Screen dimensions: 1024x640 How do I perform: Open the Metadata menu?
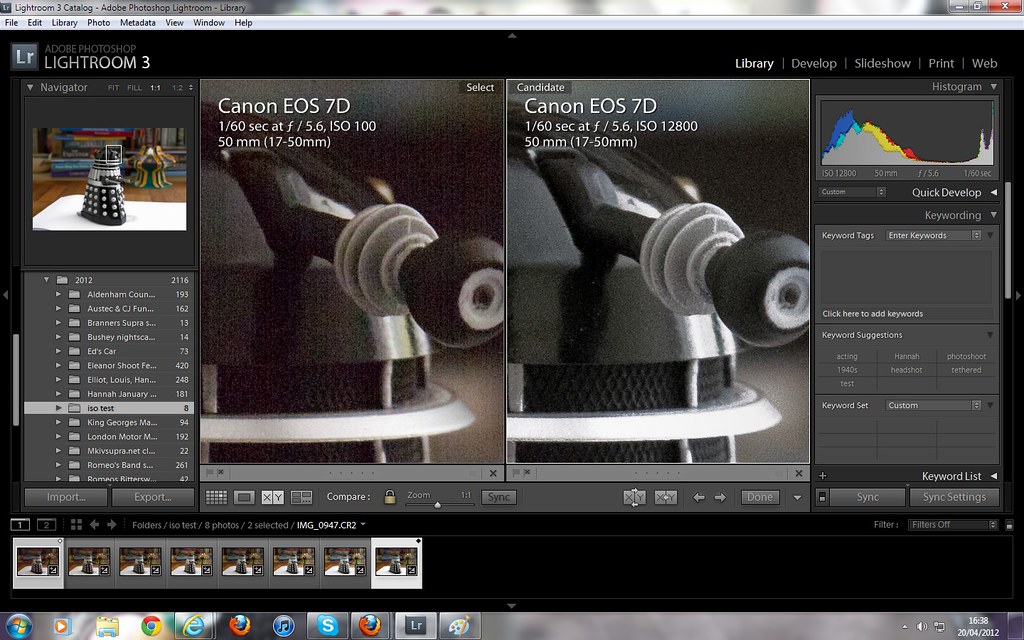tap(137, 22)
